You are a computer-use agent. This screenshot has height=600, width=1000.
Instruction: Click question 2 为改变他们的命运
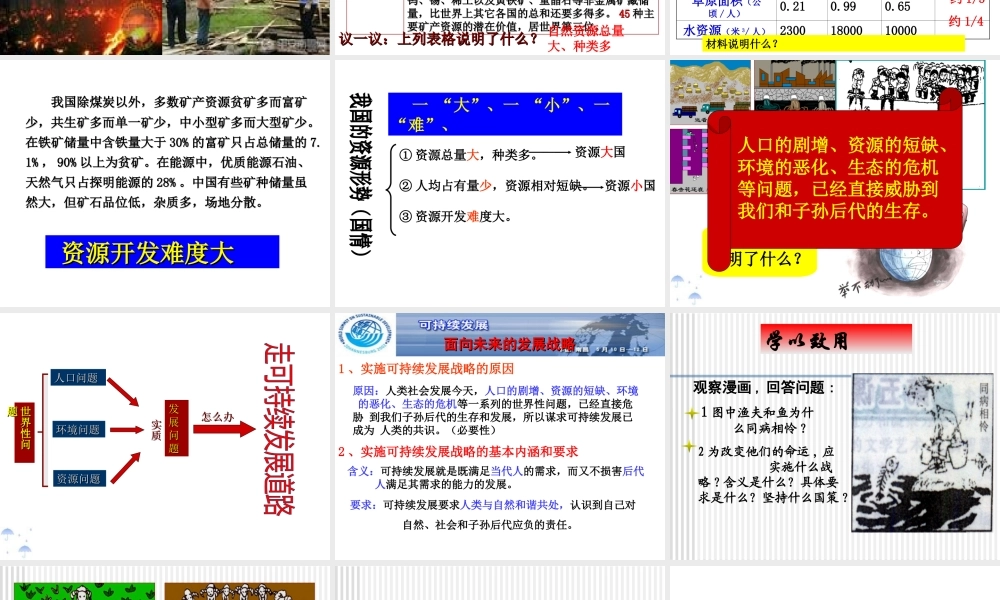(772, 474)
